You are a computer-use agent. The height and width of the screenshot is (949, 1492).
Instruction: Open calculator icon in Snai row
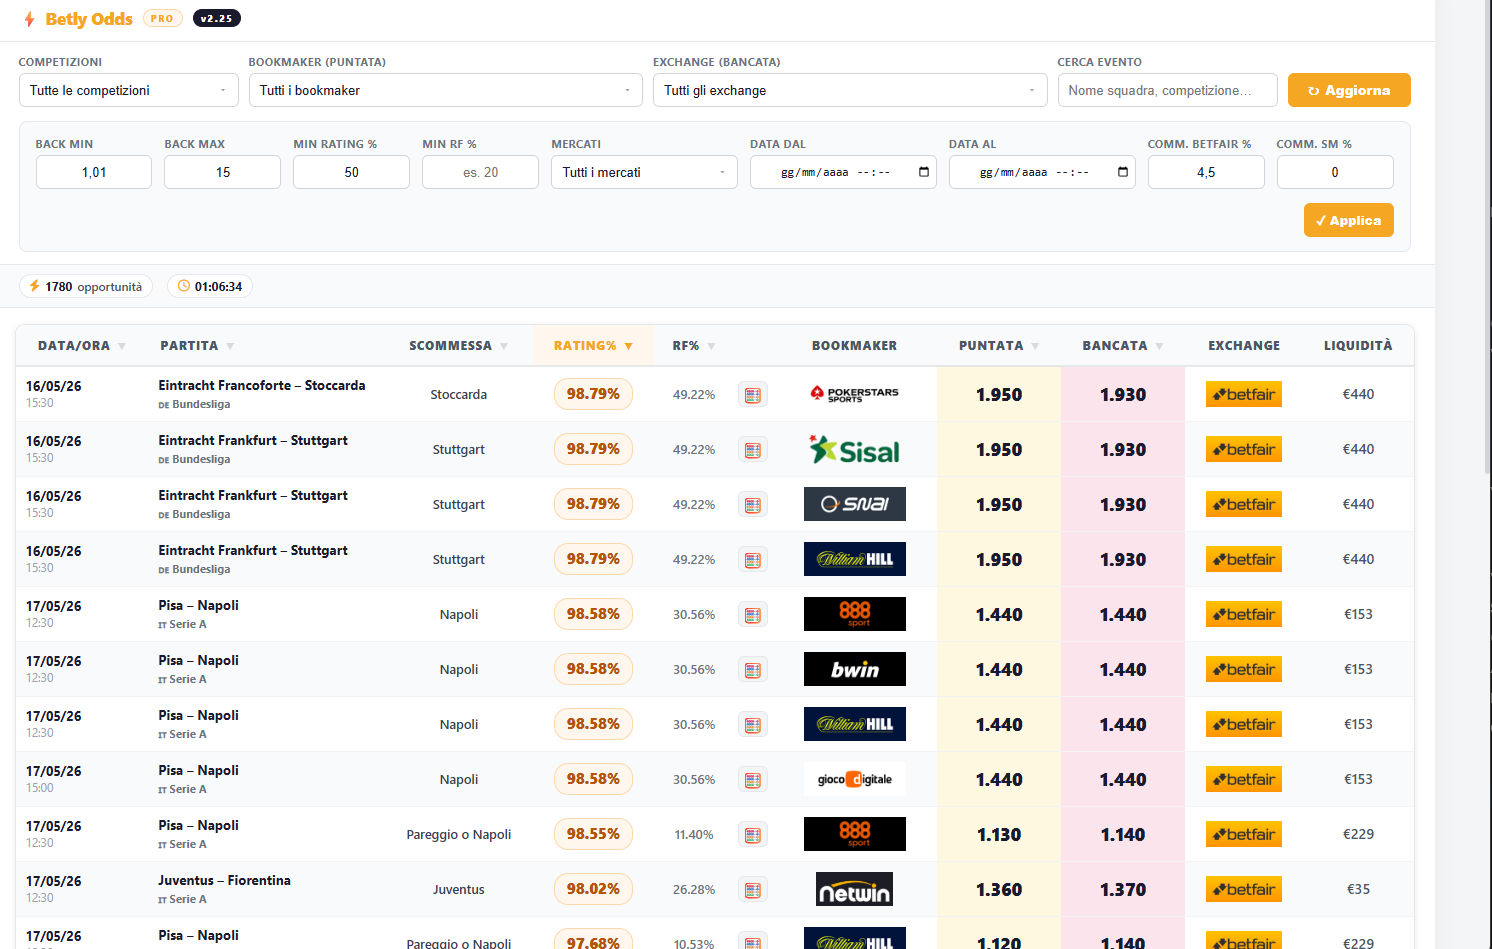753,505
